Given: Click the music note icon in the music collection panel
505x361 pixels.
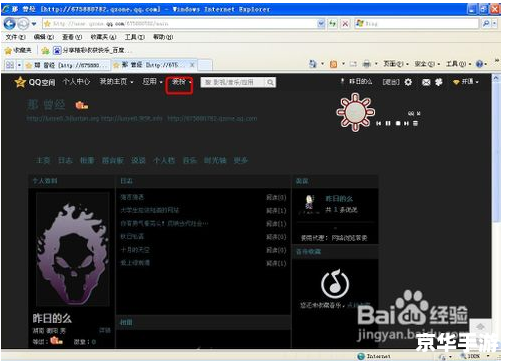Looking at the screenshot, I should click(335, 284).
